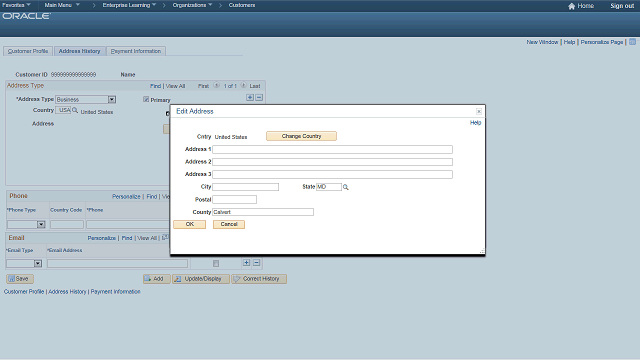Open Address History footer link

[67, 292]
